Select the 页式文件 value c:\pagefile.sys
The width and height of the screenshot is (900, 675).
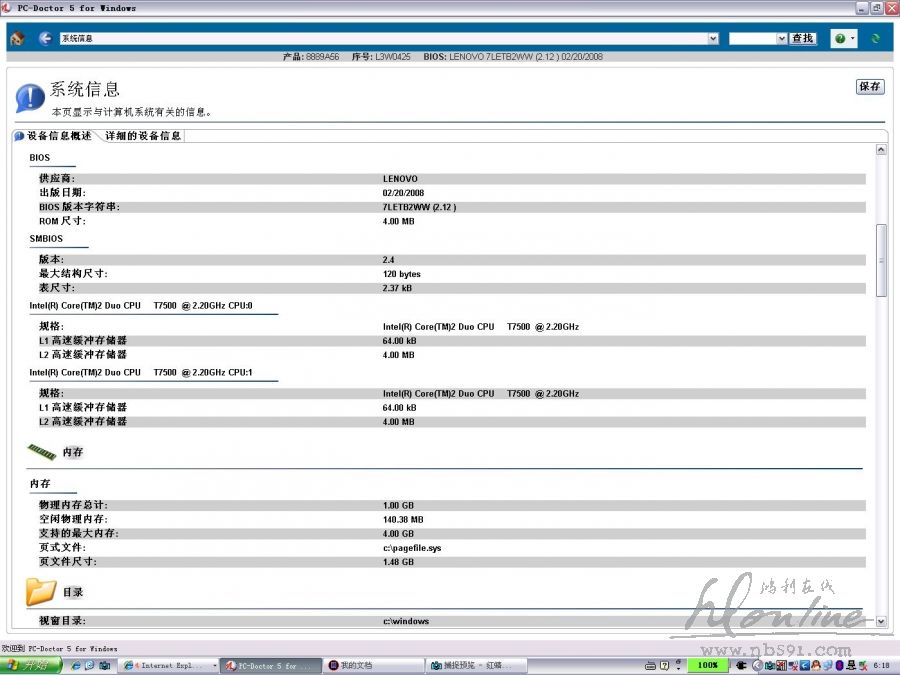[412, 548]
